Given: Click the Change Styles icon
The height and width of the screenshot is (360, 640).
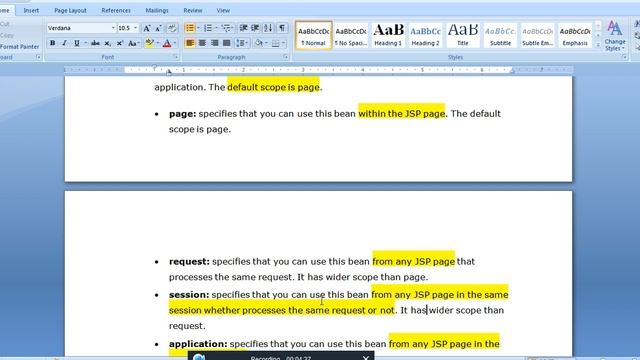Looking at the screenshot, I should pyautogui.click(x=615, y=36).
